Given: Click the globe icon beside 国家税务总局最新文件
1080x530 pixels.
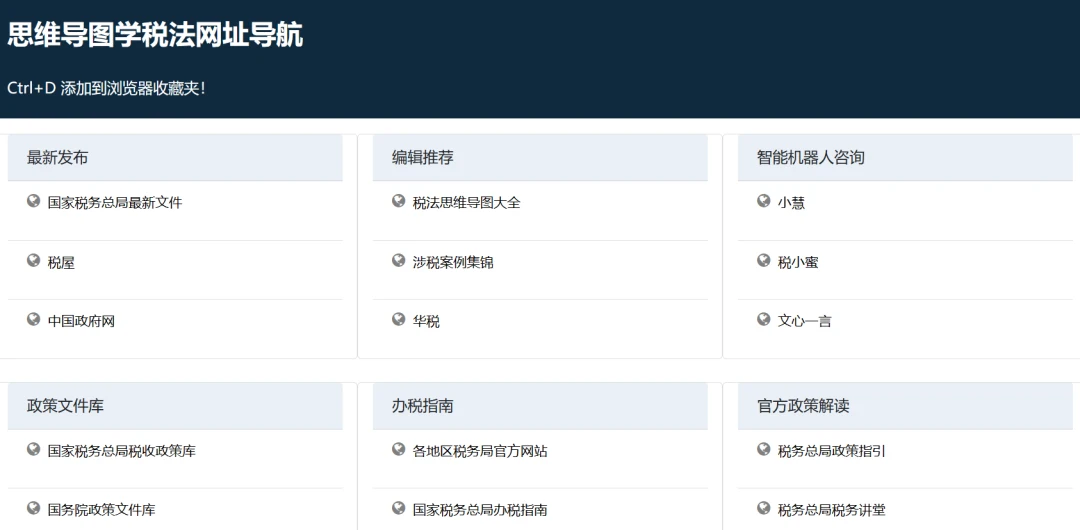Looking at the screenshot, I should [33, 201].
